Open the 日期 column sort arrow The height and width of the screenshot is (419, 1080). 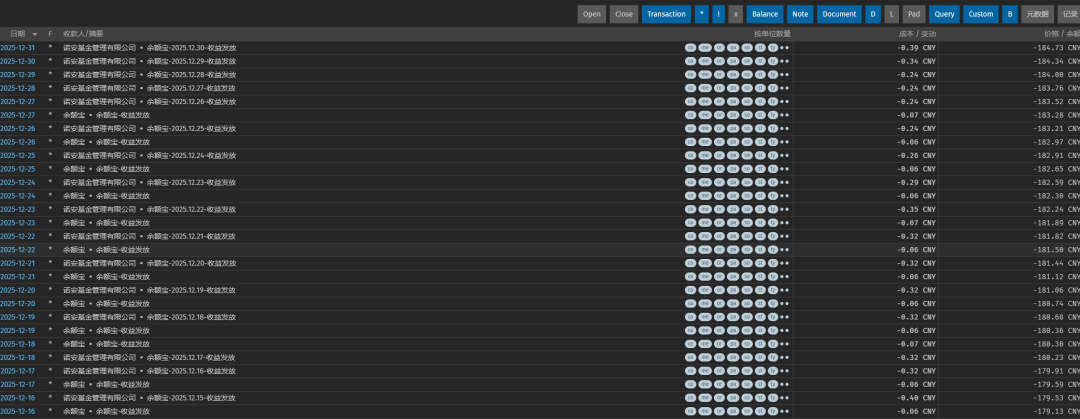pyautogui.click(x=34, y=34)
